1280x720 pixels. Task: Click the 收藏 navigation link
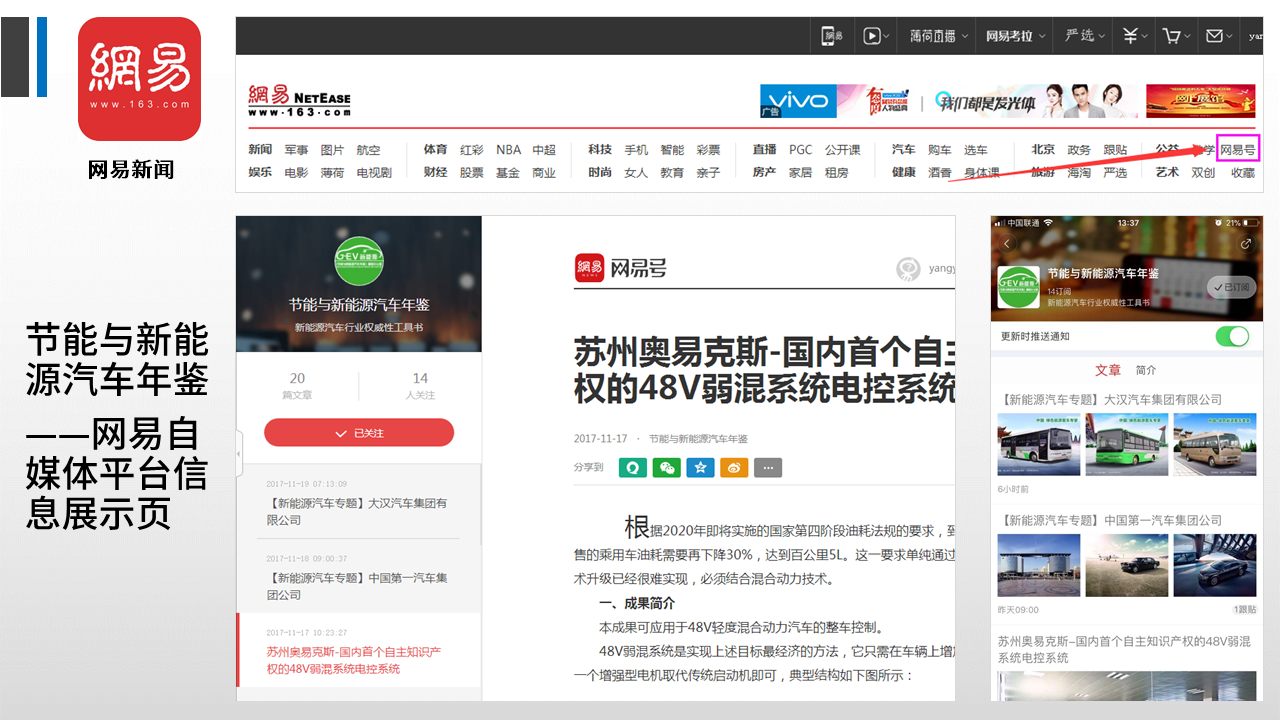click(x=1243, y=172)
